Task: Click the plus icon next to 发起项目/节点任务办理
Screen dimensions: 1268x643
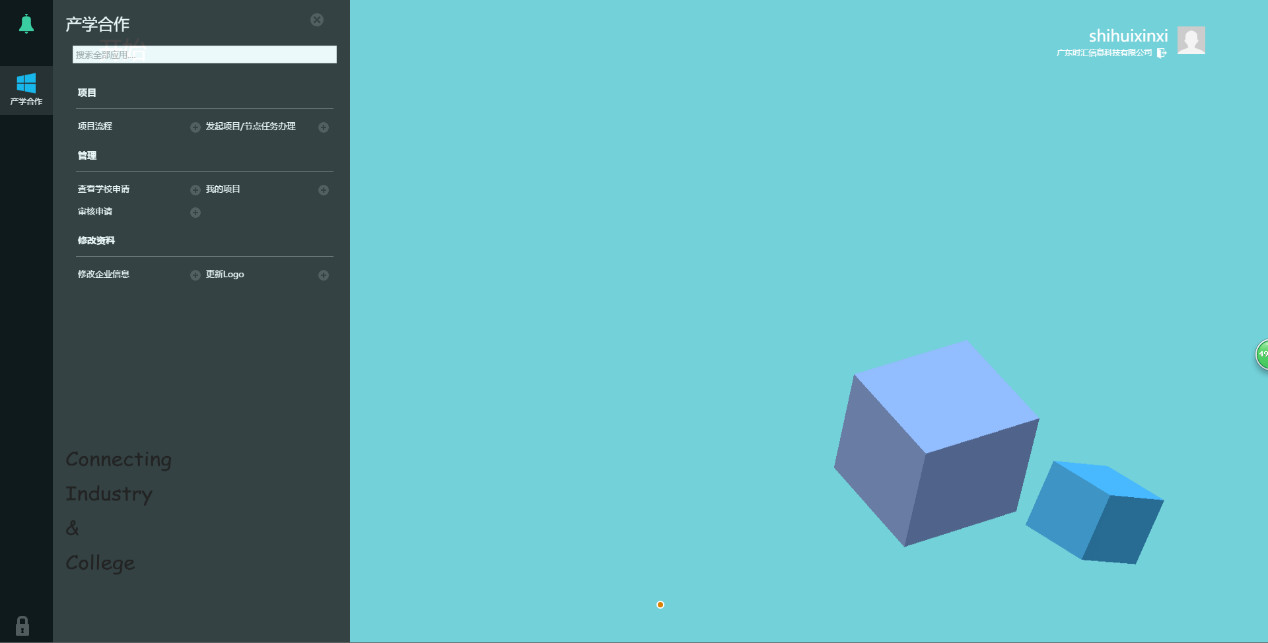Action: (x=323, y=127)
